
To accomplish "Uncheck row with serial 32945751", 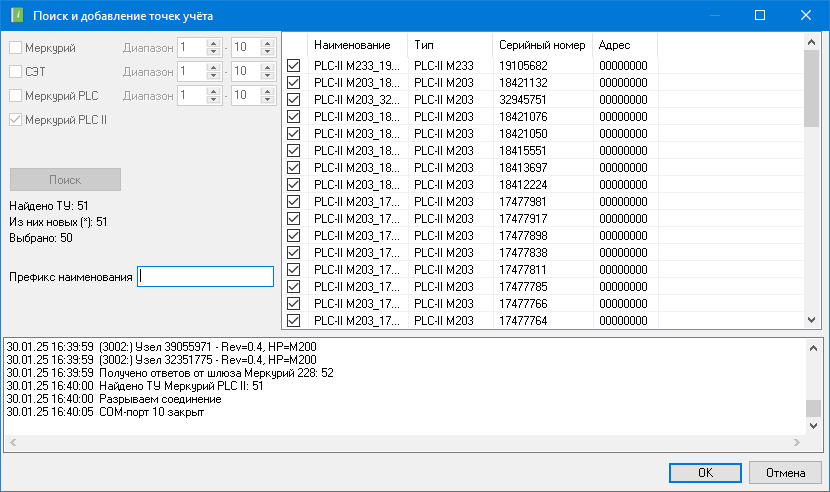I will (293, 100).
